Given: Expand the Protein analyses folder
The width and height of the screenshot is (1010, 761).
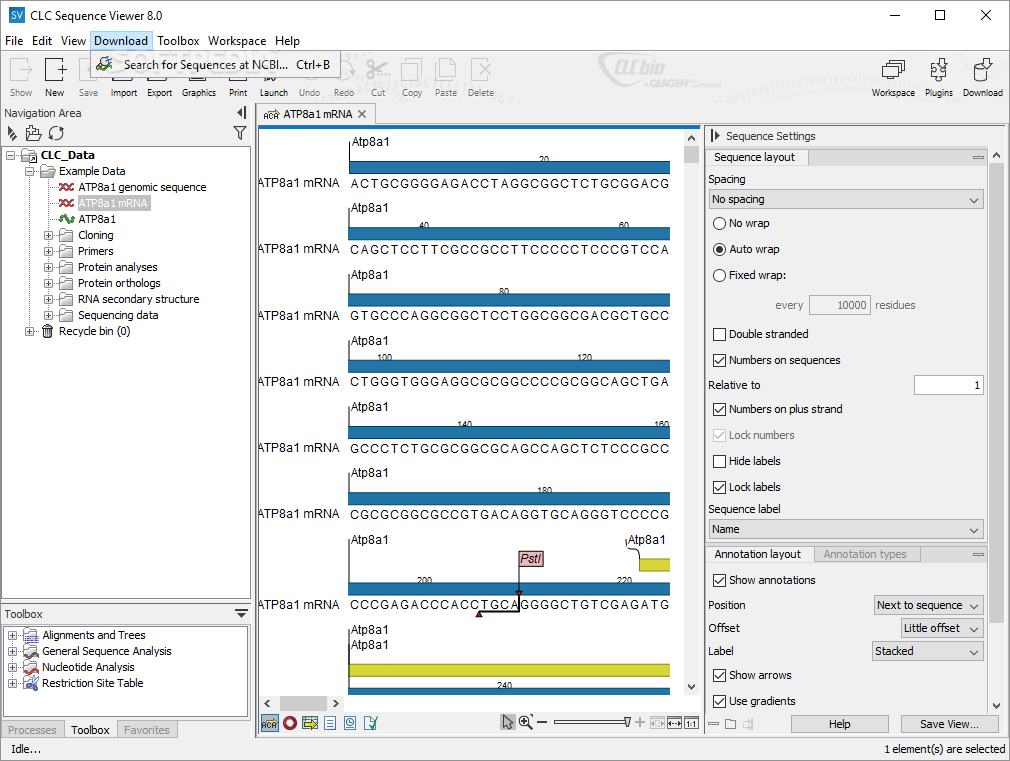Looking at the screenshot, I should pyautogui.click(x=48, y=267).
